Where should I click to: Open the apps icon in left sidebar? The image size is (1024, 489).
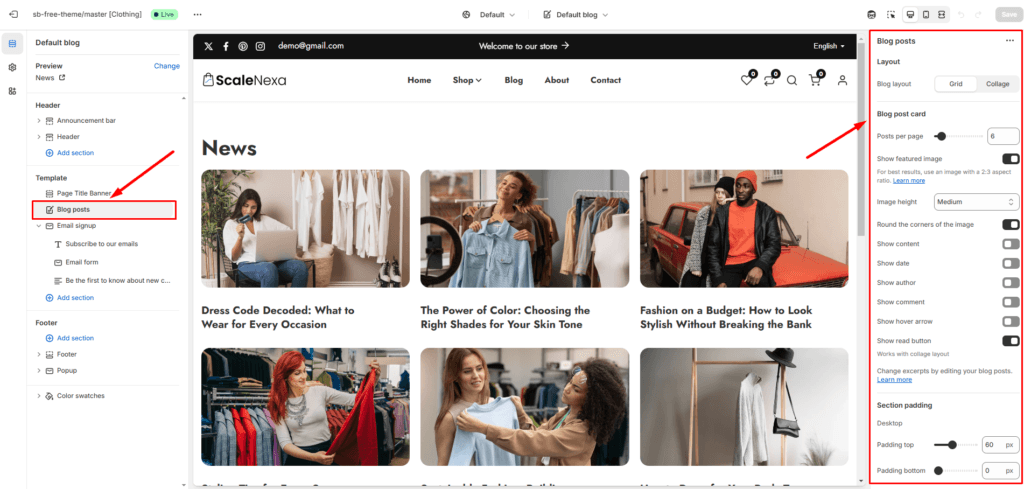pos(12,91)
